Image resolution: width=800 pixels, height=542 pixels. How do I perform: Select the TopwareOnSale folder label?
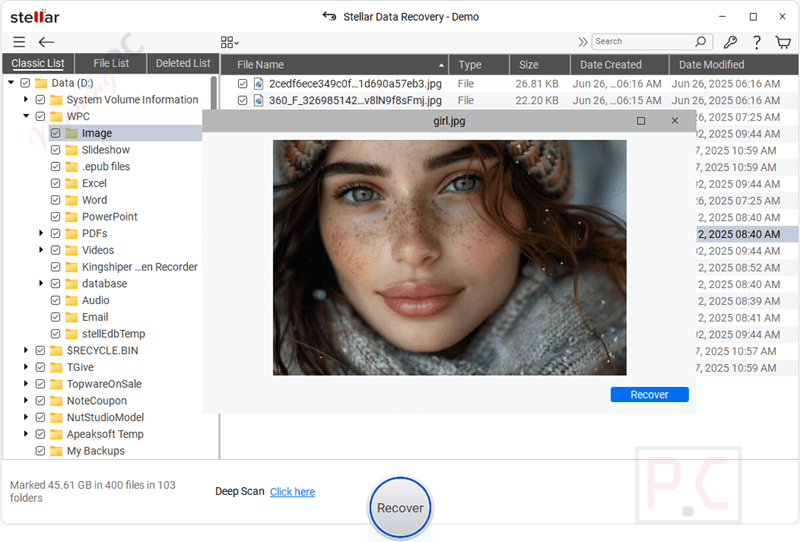104,384
